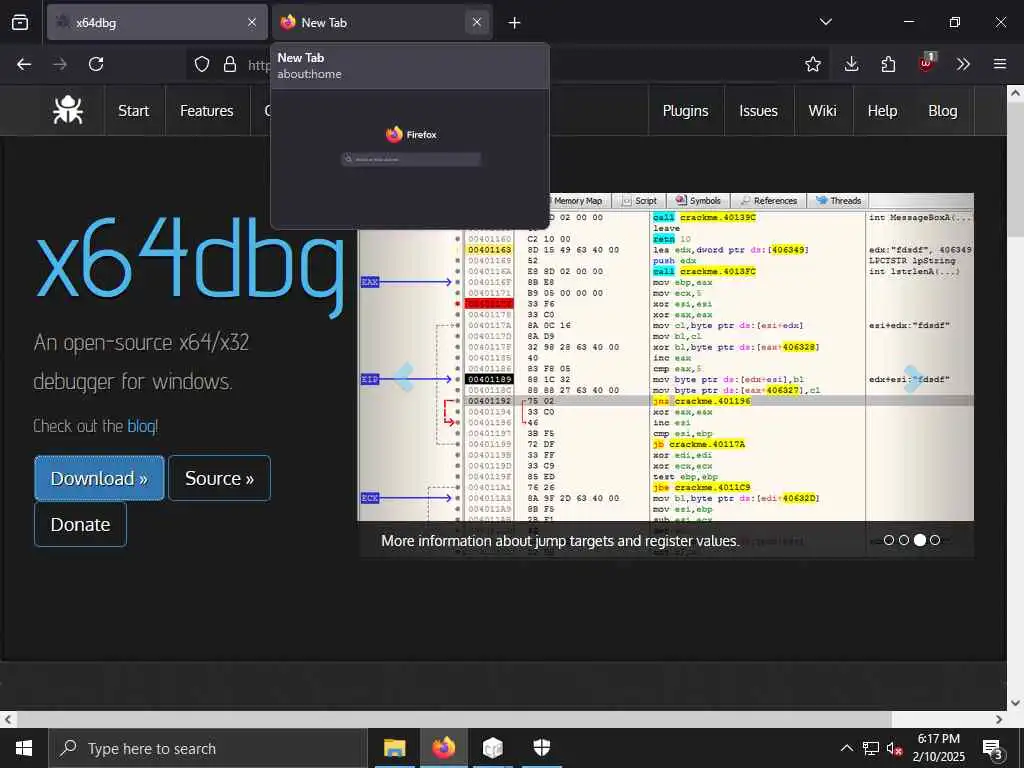1024x768 pixels.
Task: Open the Issues nav item
Action: click(758, 111)
